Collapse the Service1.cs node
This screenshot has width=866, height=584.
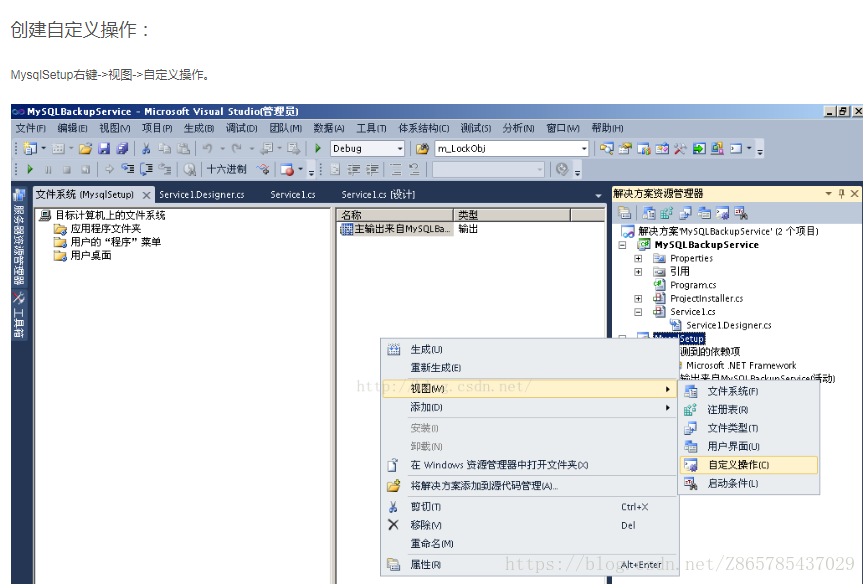(638, 312)
